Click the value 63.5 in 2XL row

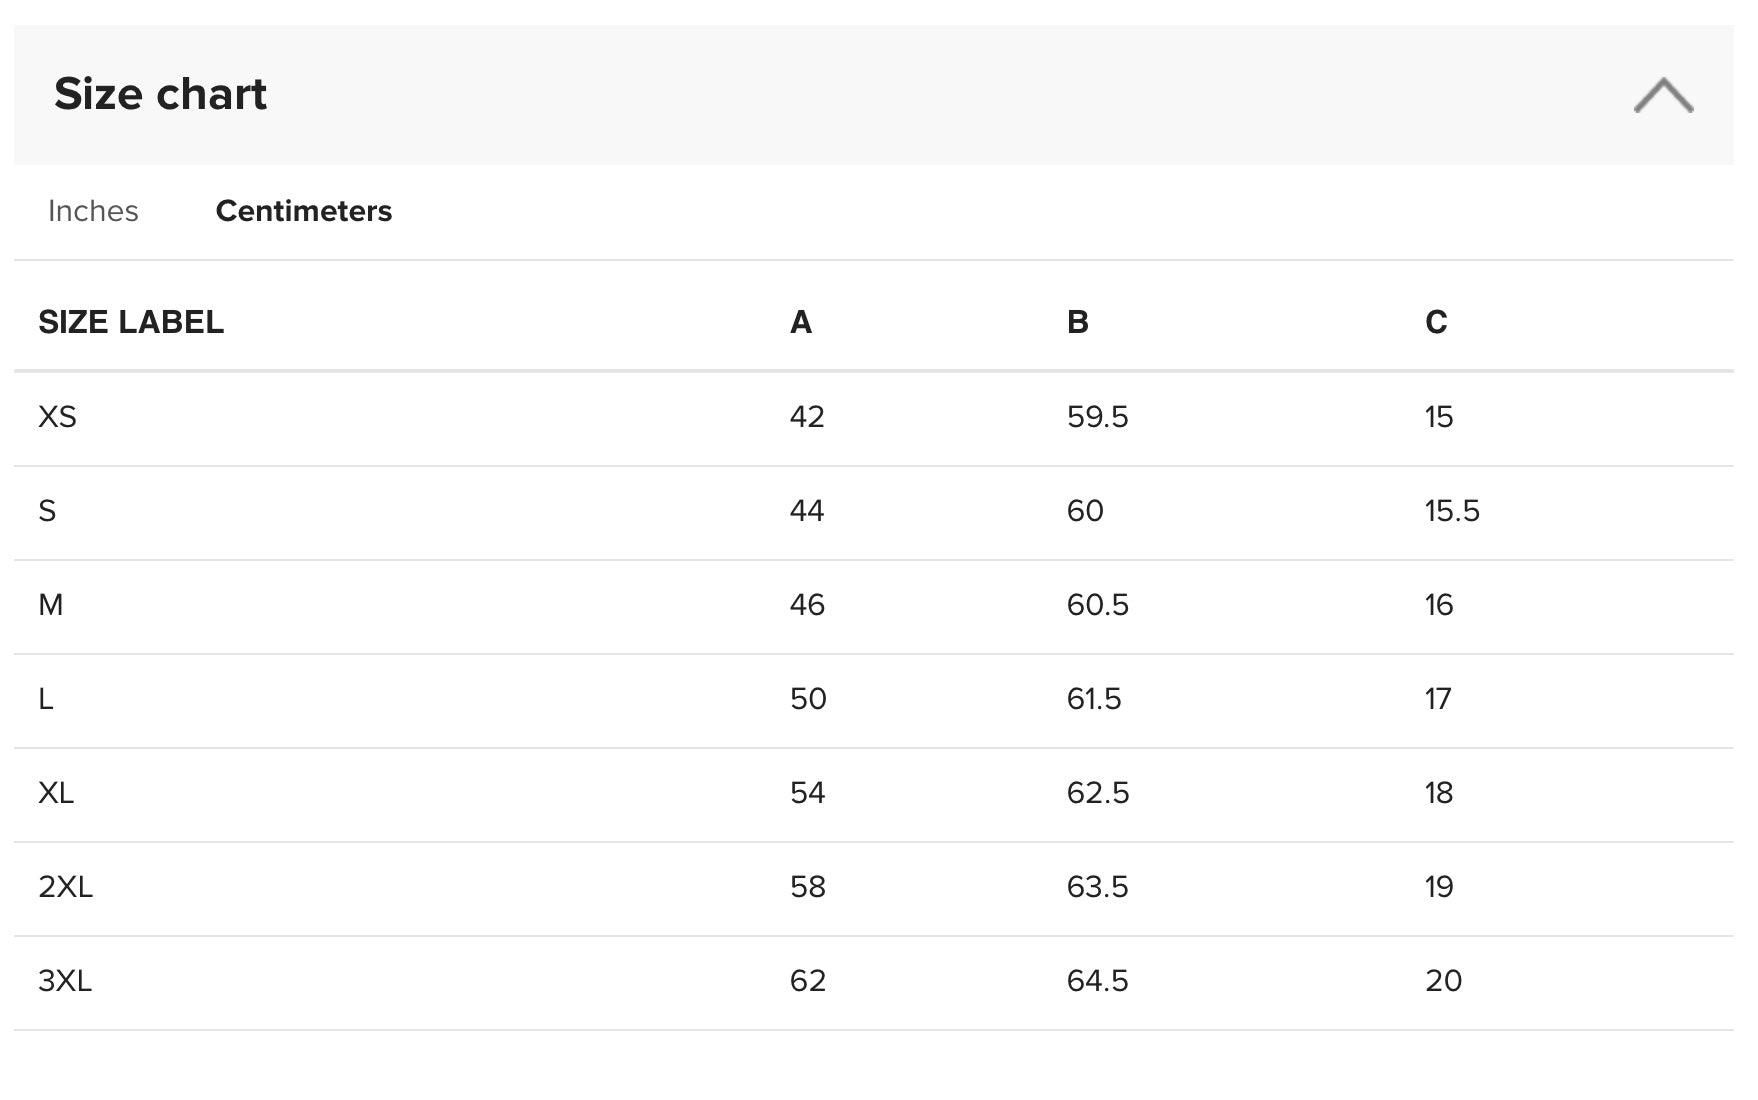click(1098, 887)
